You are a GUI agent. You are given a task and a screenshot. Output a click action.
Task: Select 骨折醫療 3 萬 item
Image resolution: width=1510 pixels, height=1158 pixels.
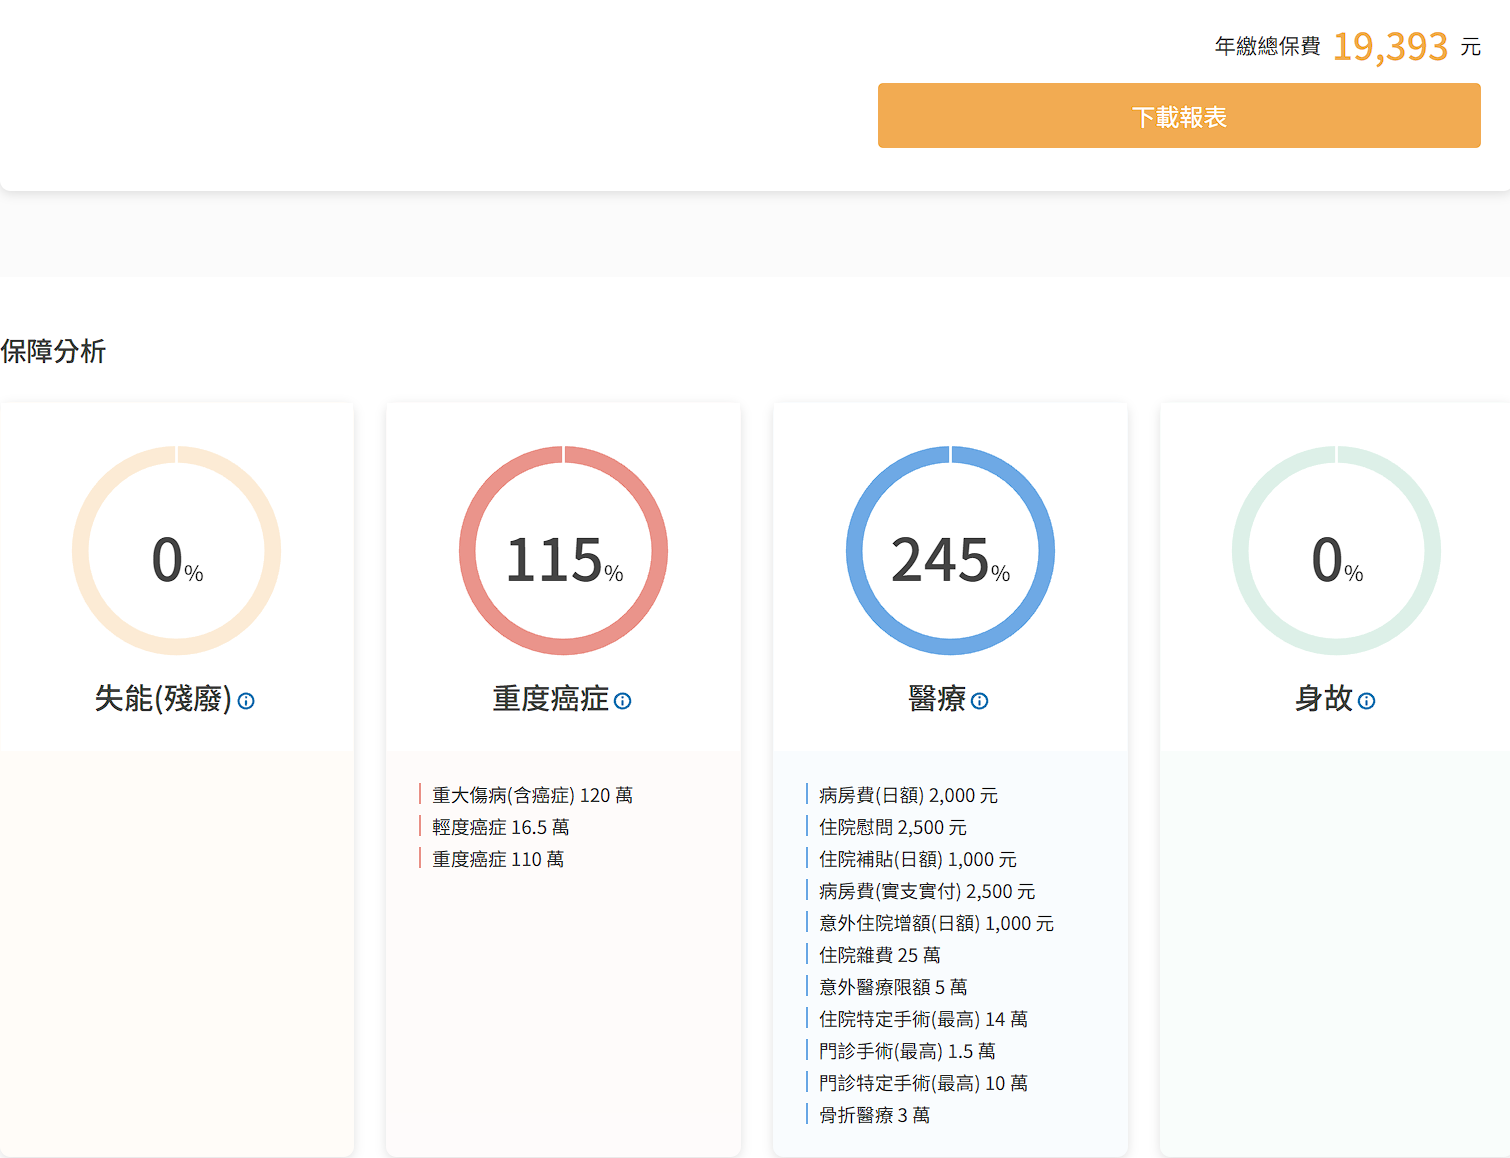[x=874, y=1115]
